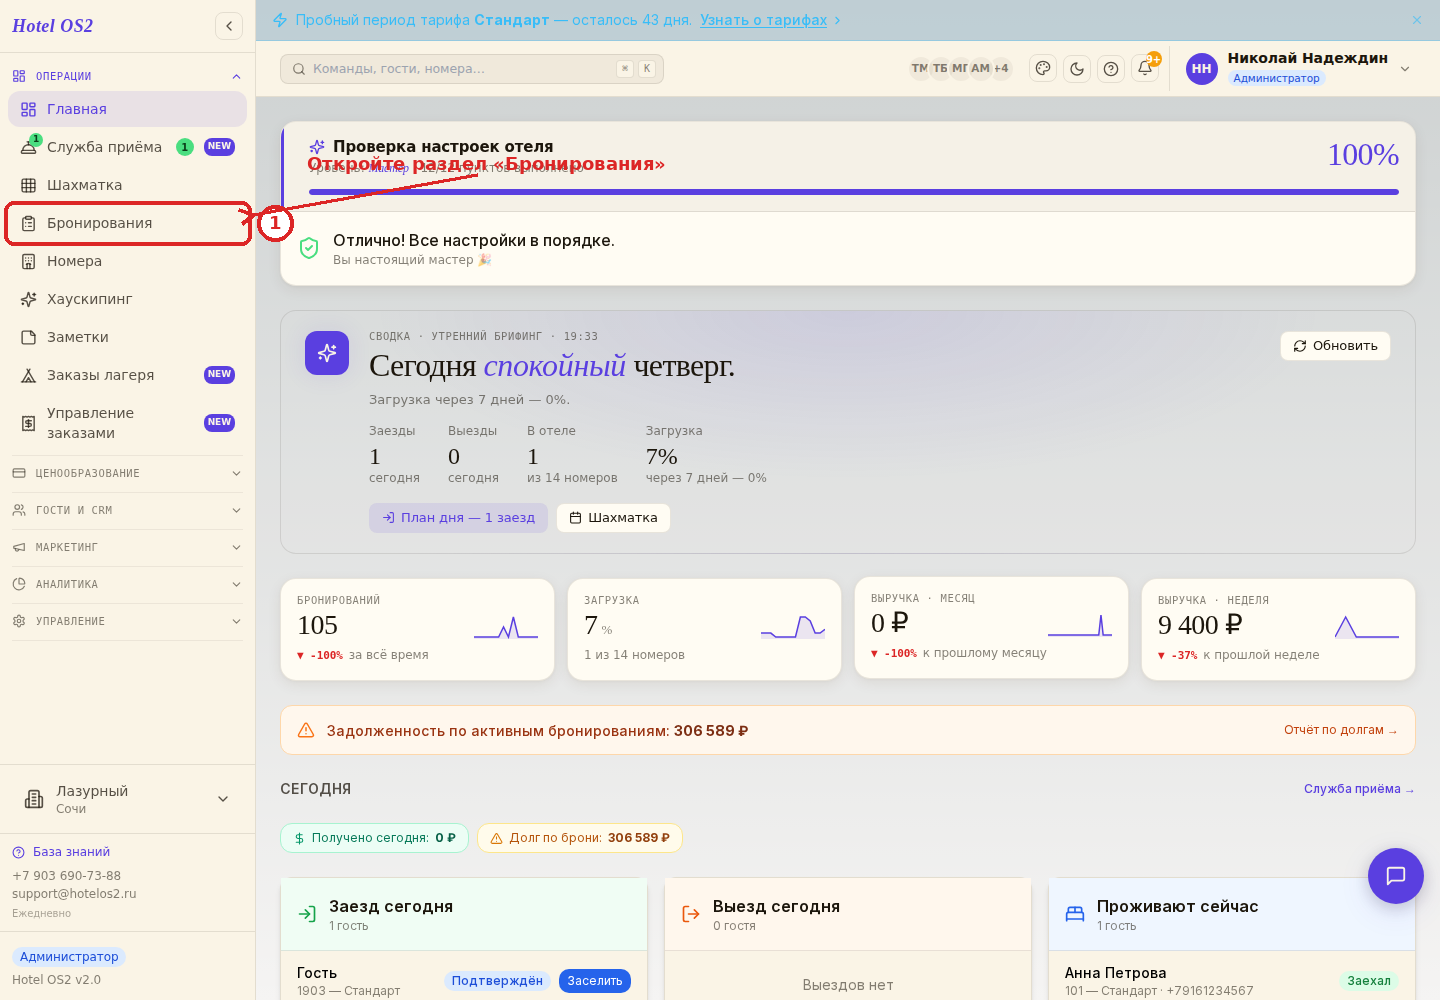Click the Hotel OS2 logo
This screenshot has width=1440, height=1000.
(52, 26)
